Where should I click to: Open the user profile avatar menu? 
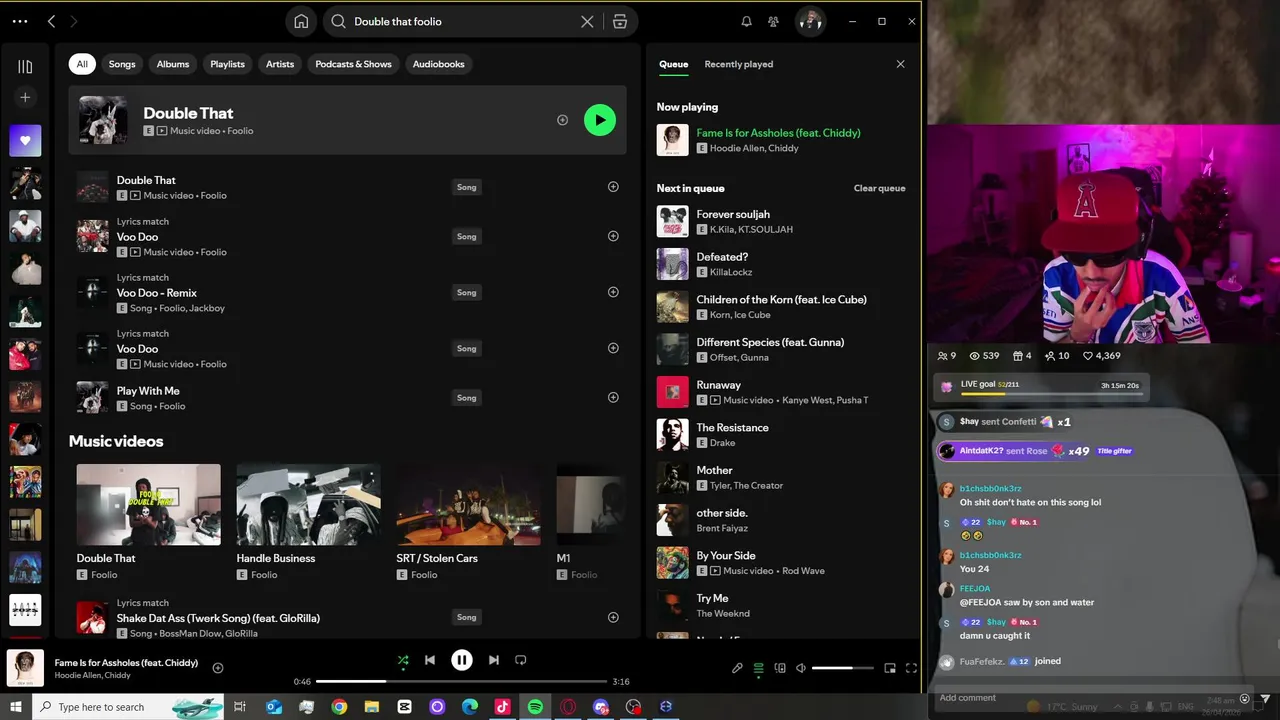pos(810,21)
